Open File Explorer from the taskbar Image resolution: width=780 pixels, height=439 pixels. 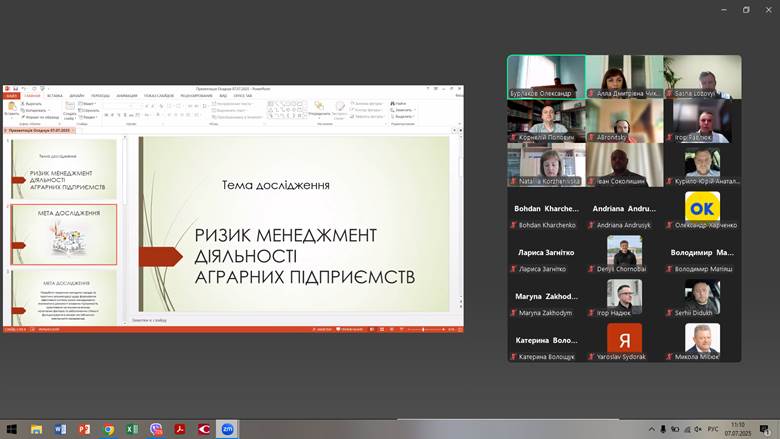coord(36,429)
